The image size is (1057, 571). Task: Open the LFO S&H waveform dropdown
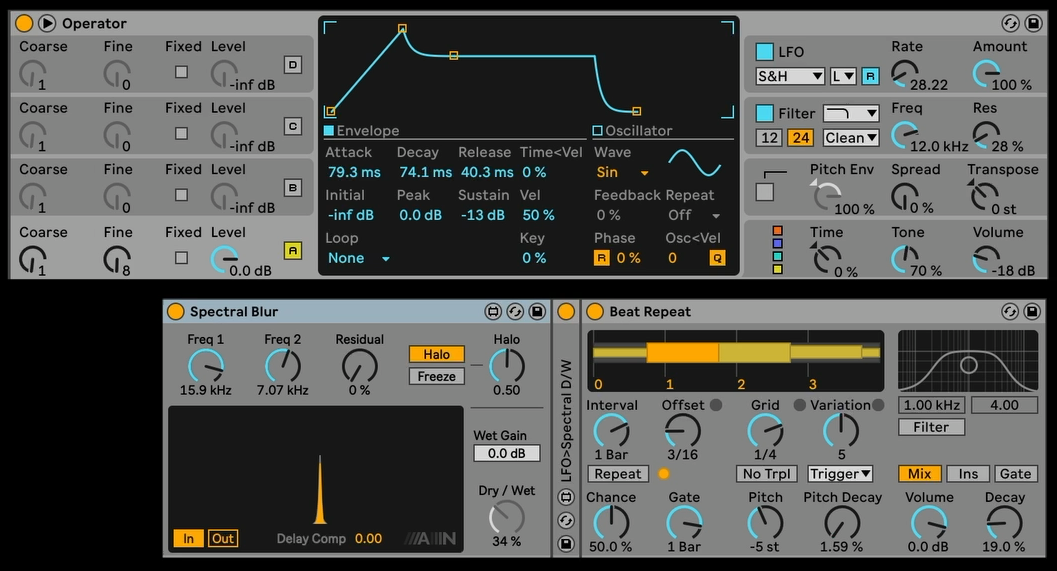click(x=790, y=76)
